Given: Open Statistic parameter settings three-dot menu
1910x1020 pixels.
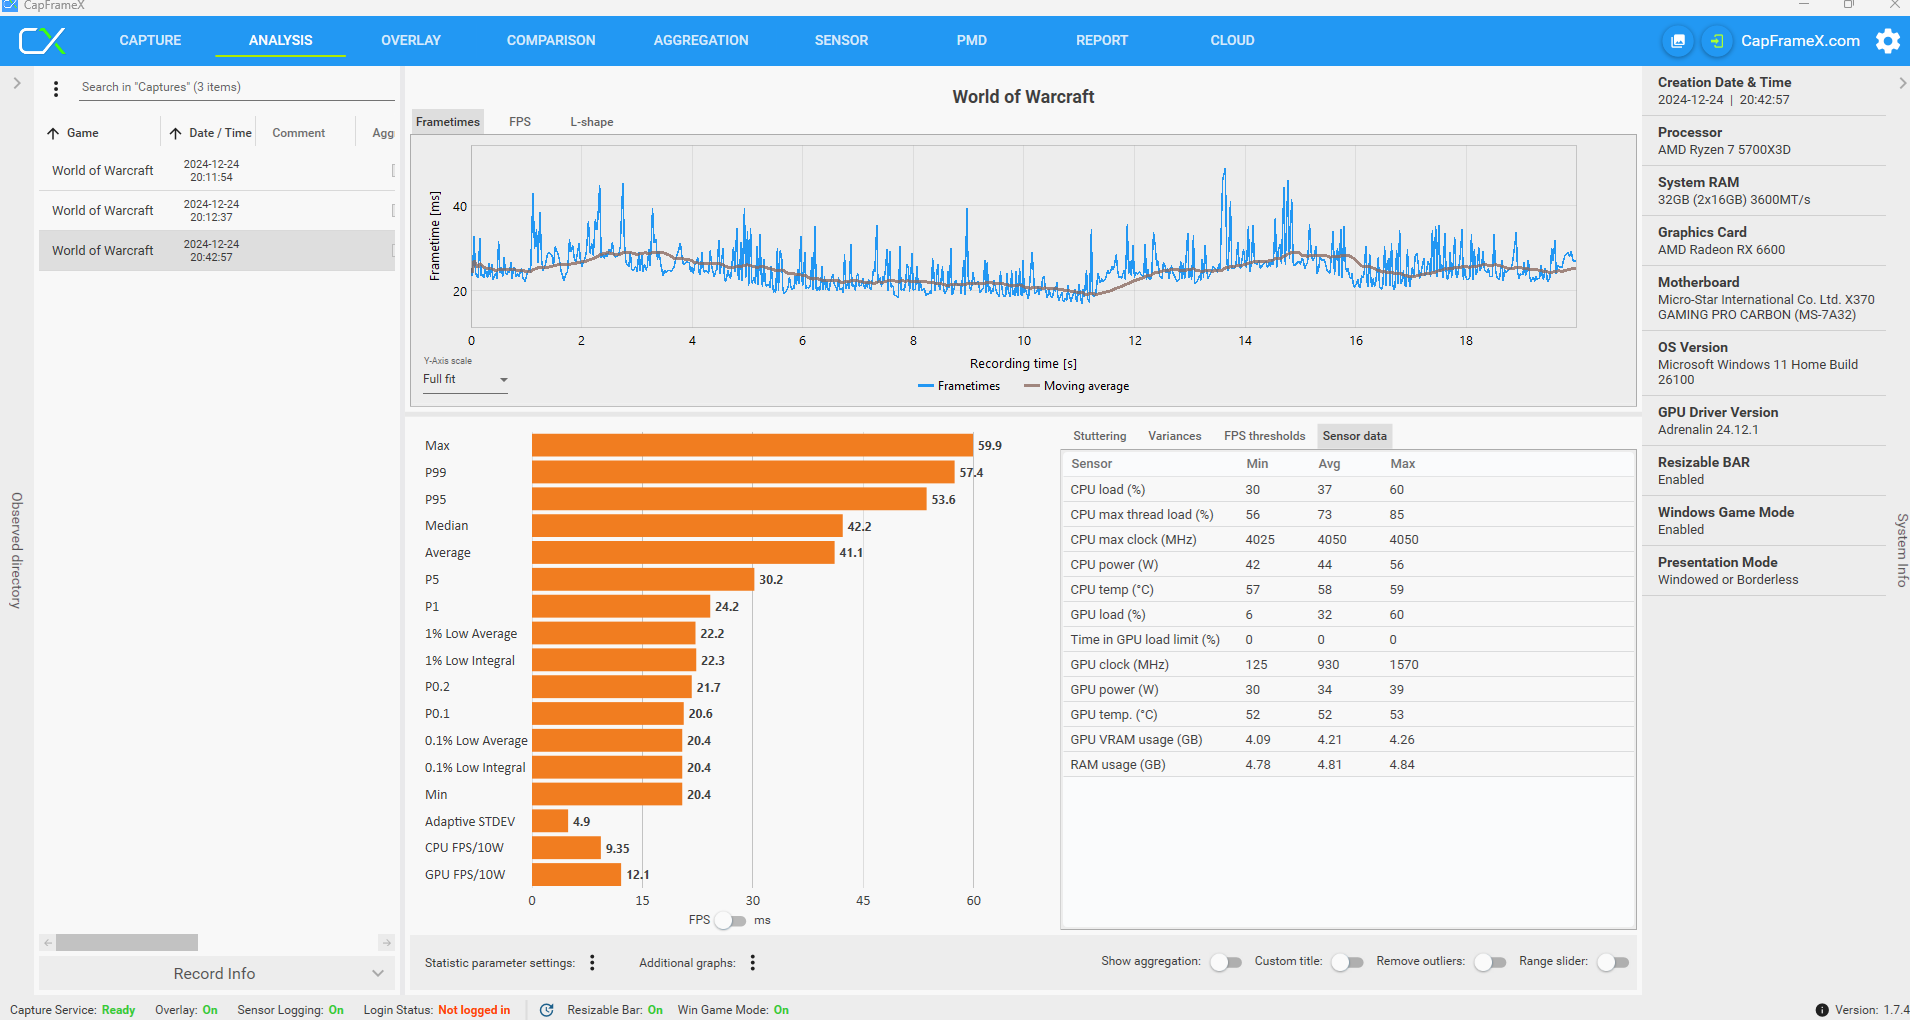Looking at the screenshot, I should [592, 962].
